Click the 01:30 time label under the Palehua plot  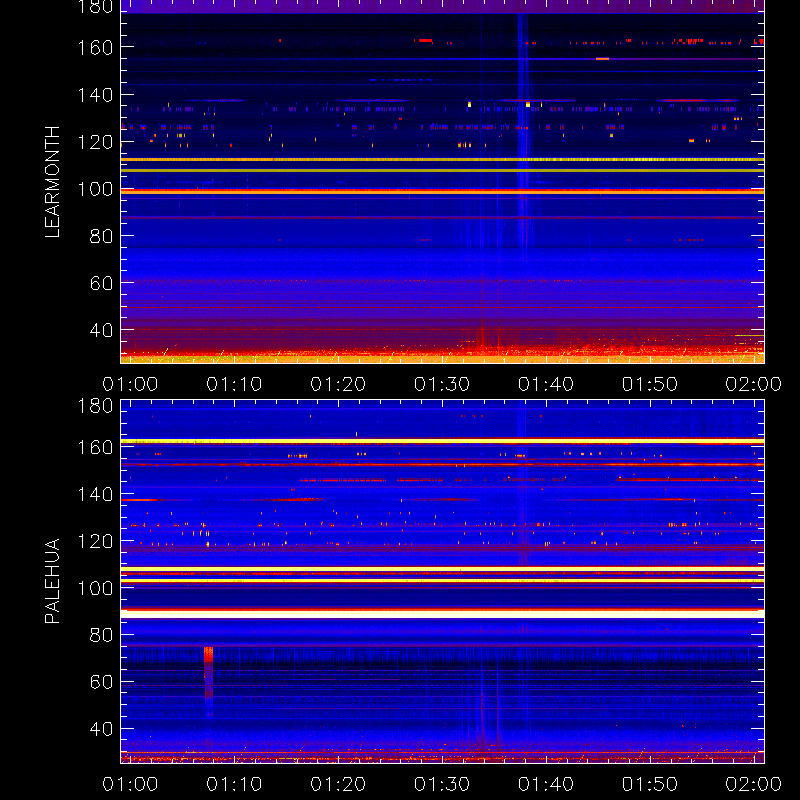442,784
